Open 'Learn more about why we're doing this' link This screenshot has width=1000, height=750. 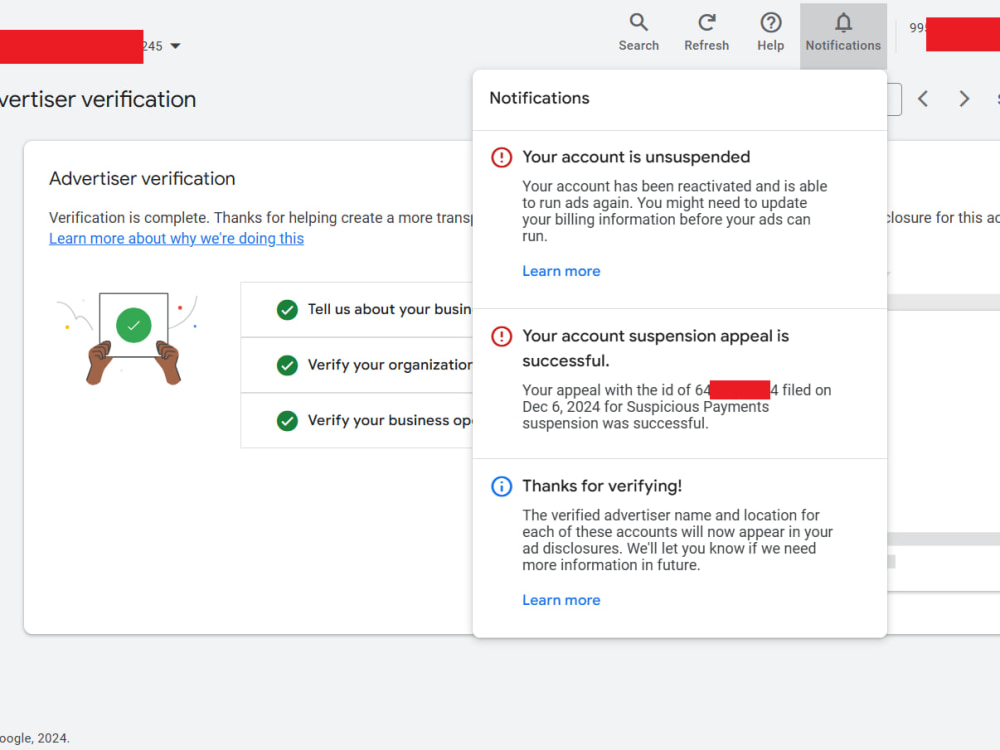[177, 239]
